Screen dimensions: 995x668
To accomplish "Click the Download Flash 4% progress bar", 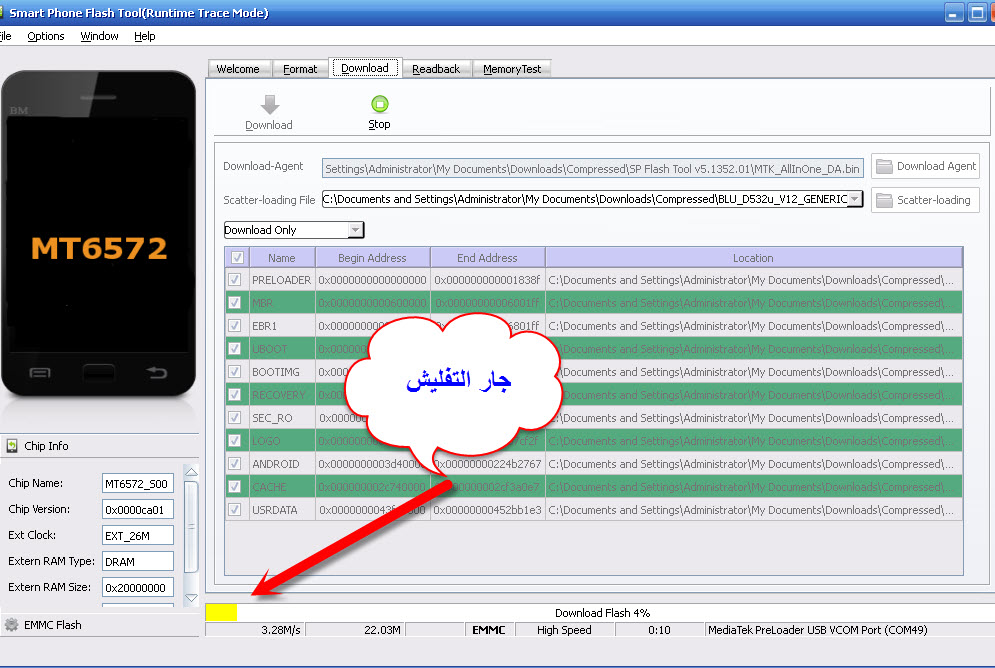I will click(600, 613).
